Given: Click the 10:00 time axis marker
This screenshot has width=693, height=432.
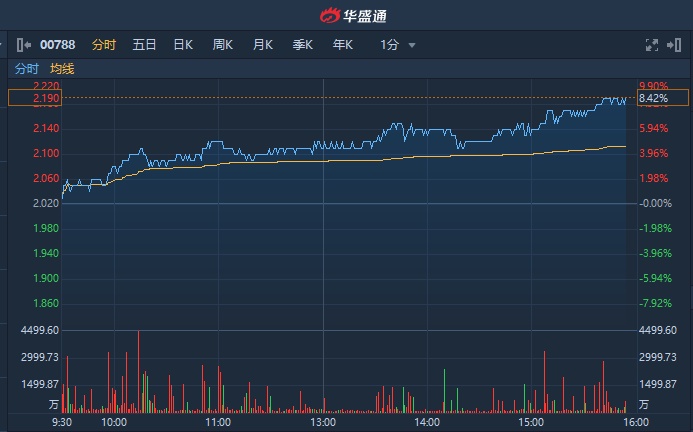Looking at the screenshot, I should click(114, 423).
